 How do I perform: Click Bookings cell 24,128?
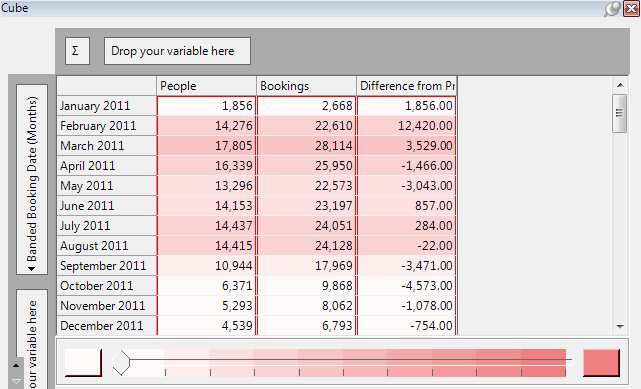pos(307,246)
